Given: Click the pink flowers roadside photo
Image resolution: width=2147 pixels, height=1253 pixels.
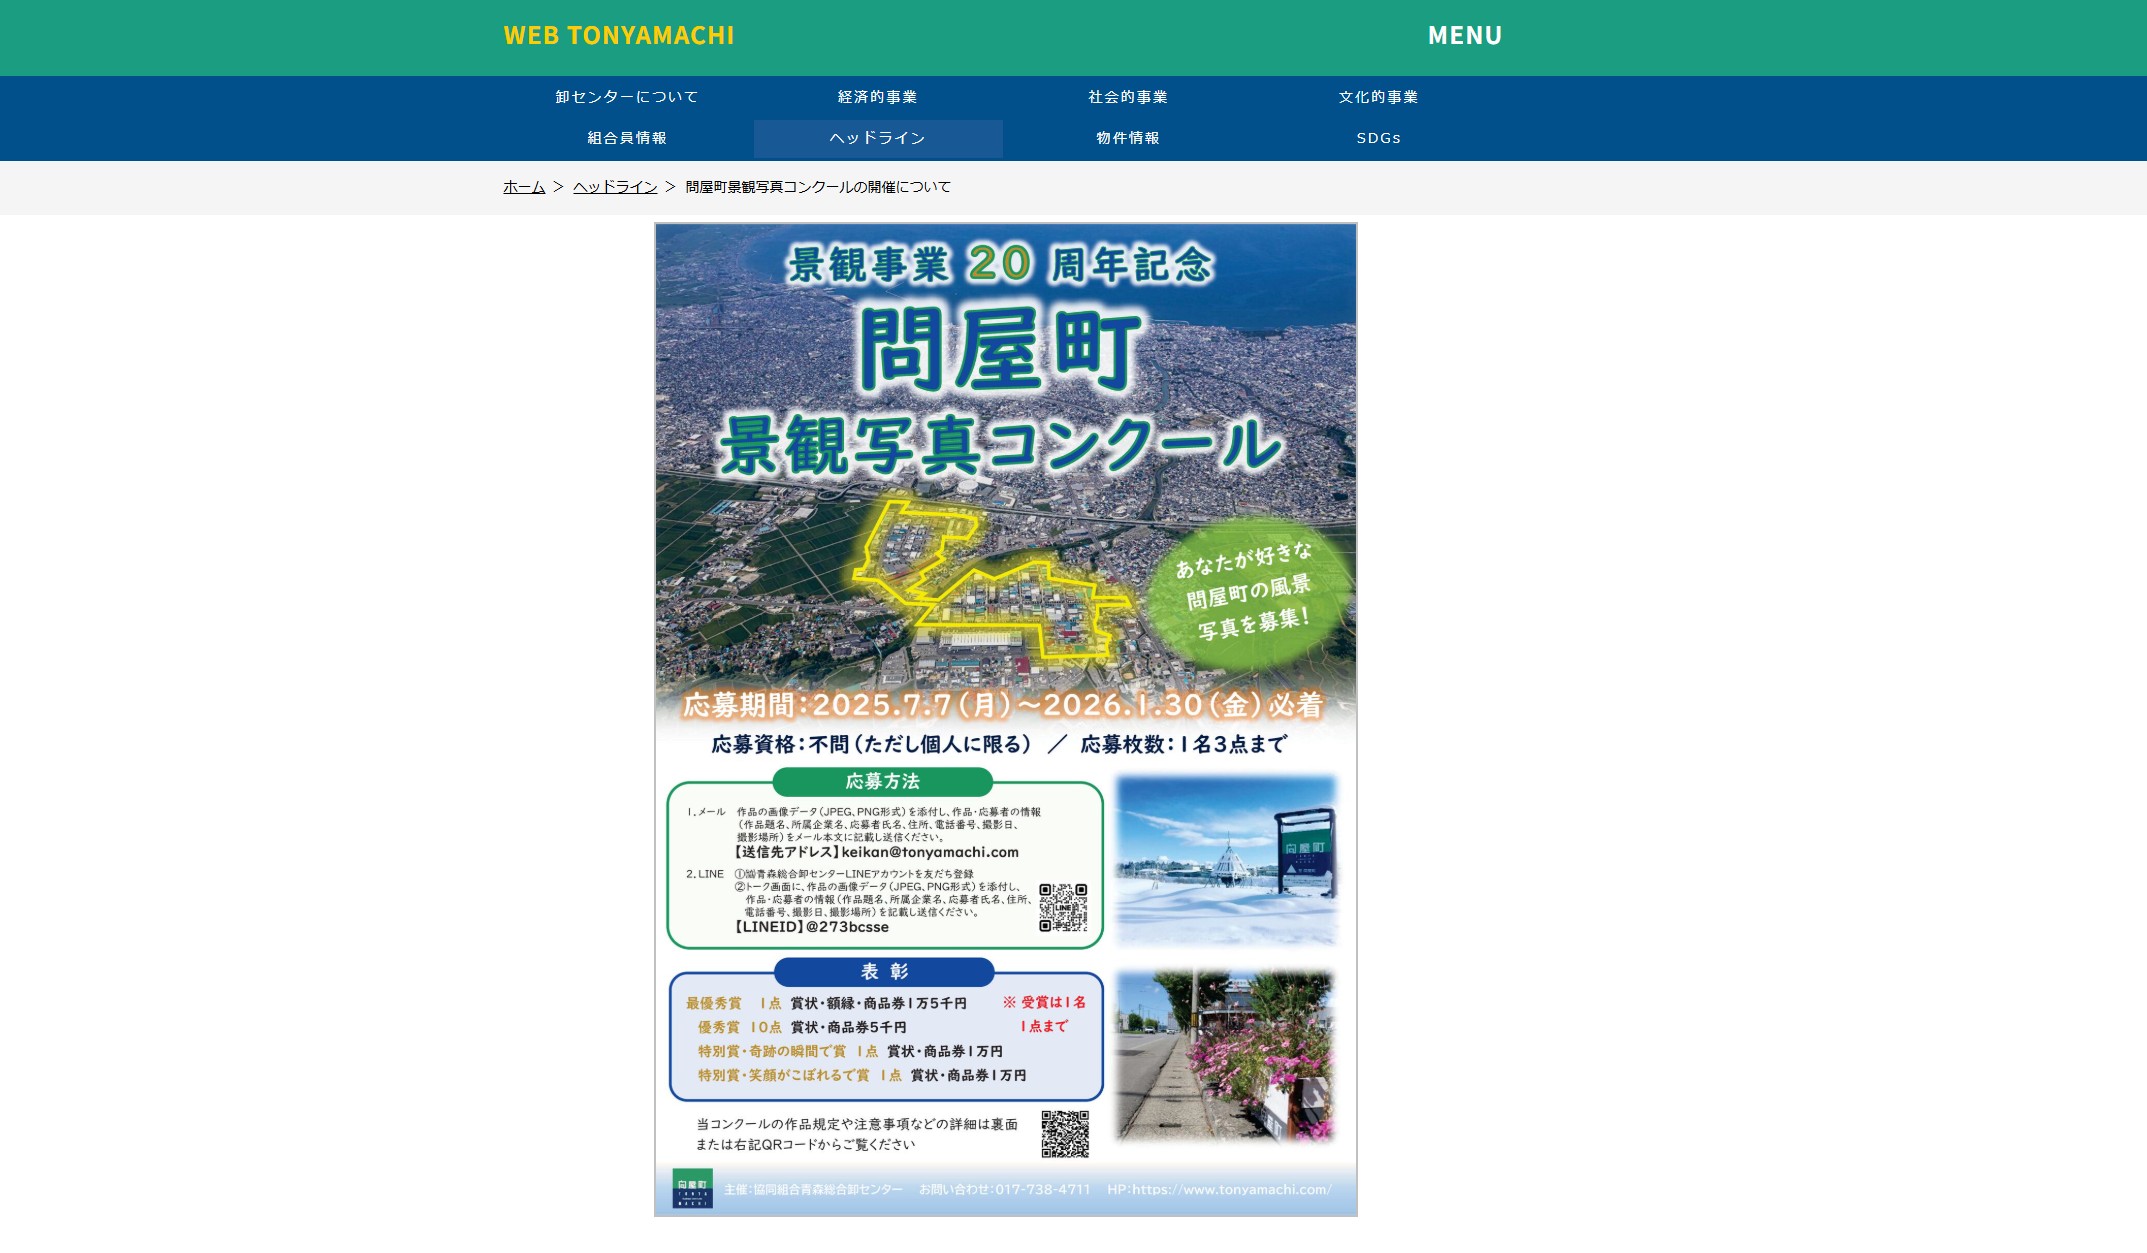Looking at the screenshot, I should [x=1226, y=1056].
